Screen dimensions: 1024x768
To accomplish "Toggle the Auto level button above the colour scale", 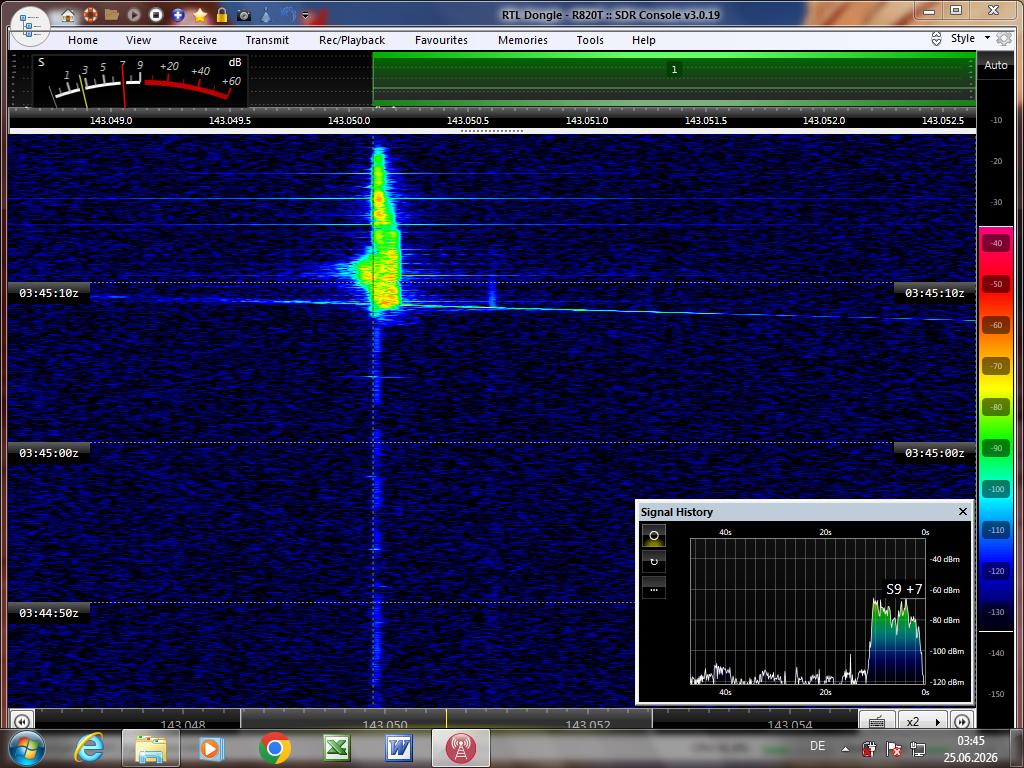I will [996, 65].
